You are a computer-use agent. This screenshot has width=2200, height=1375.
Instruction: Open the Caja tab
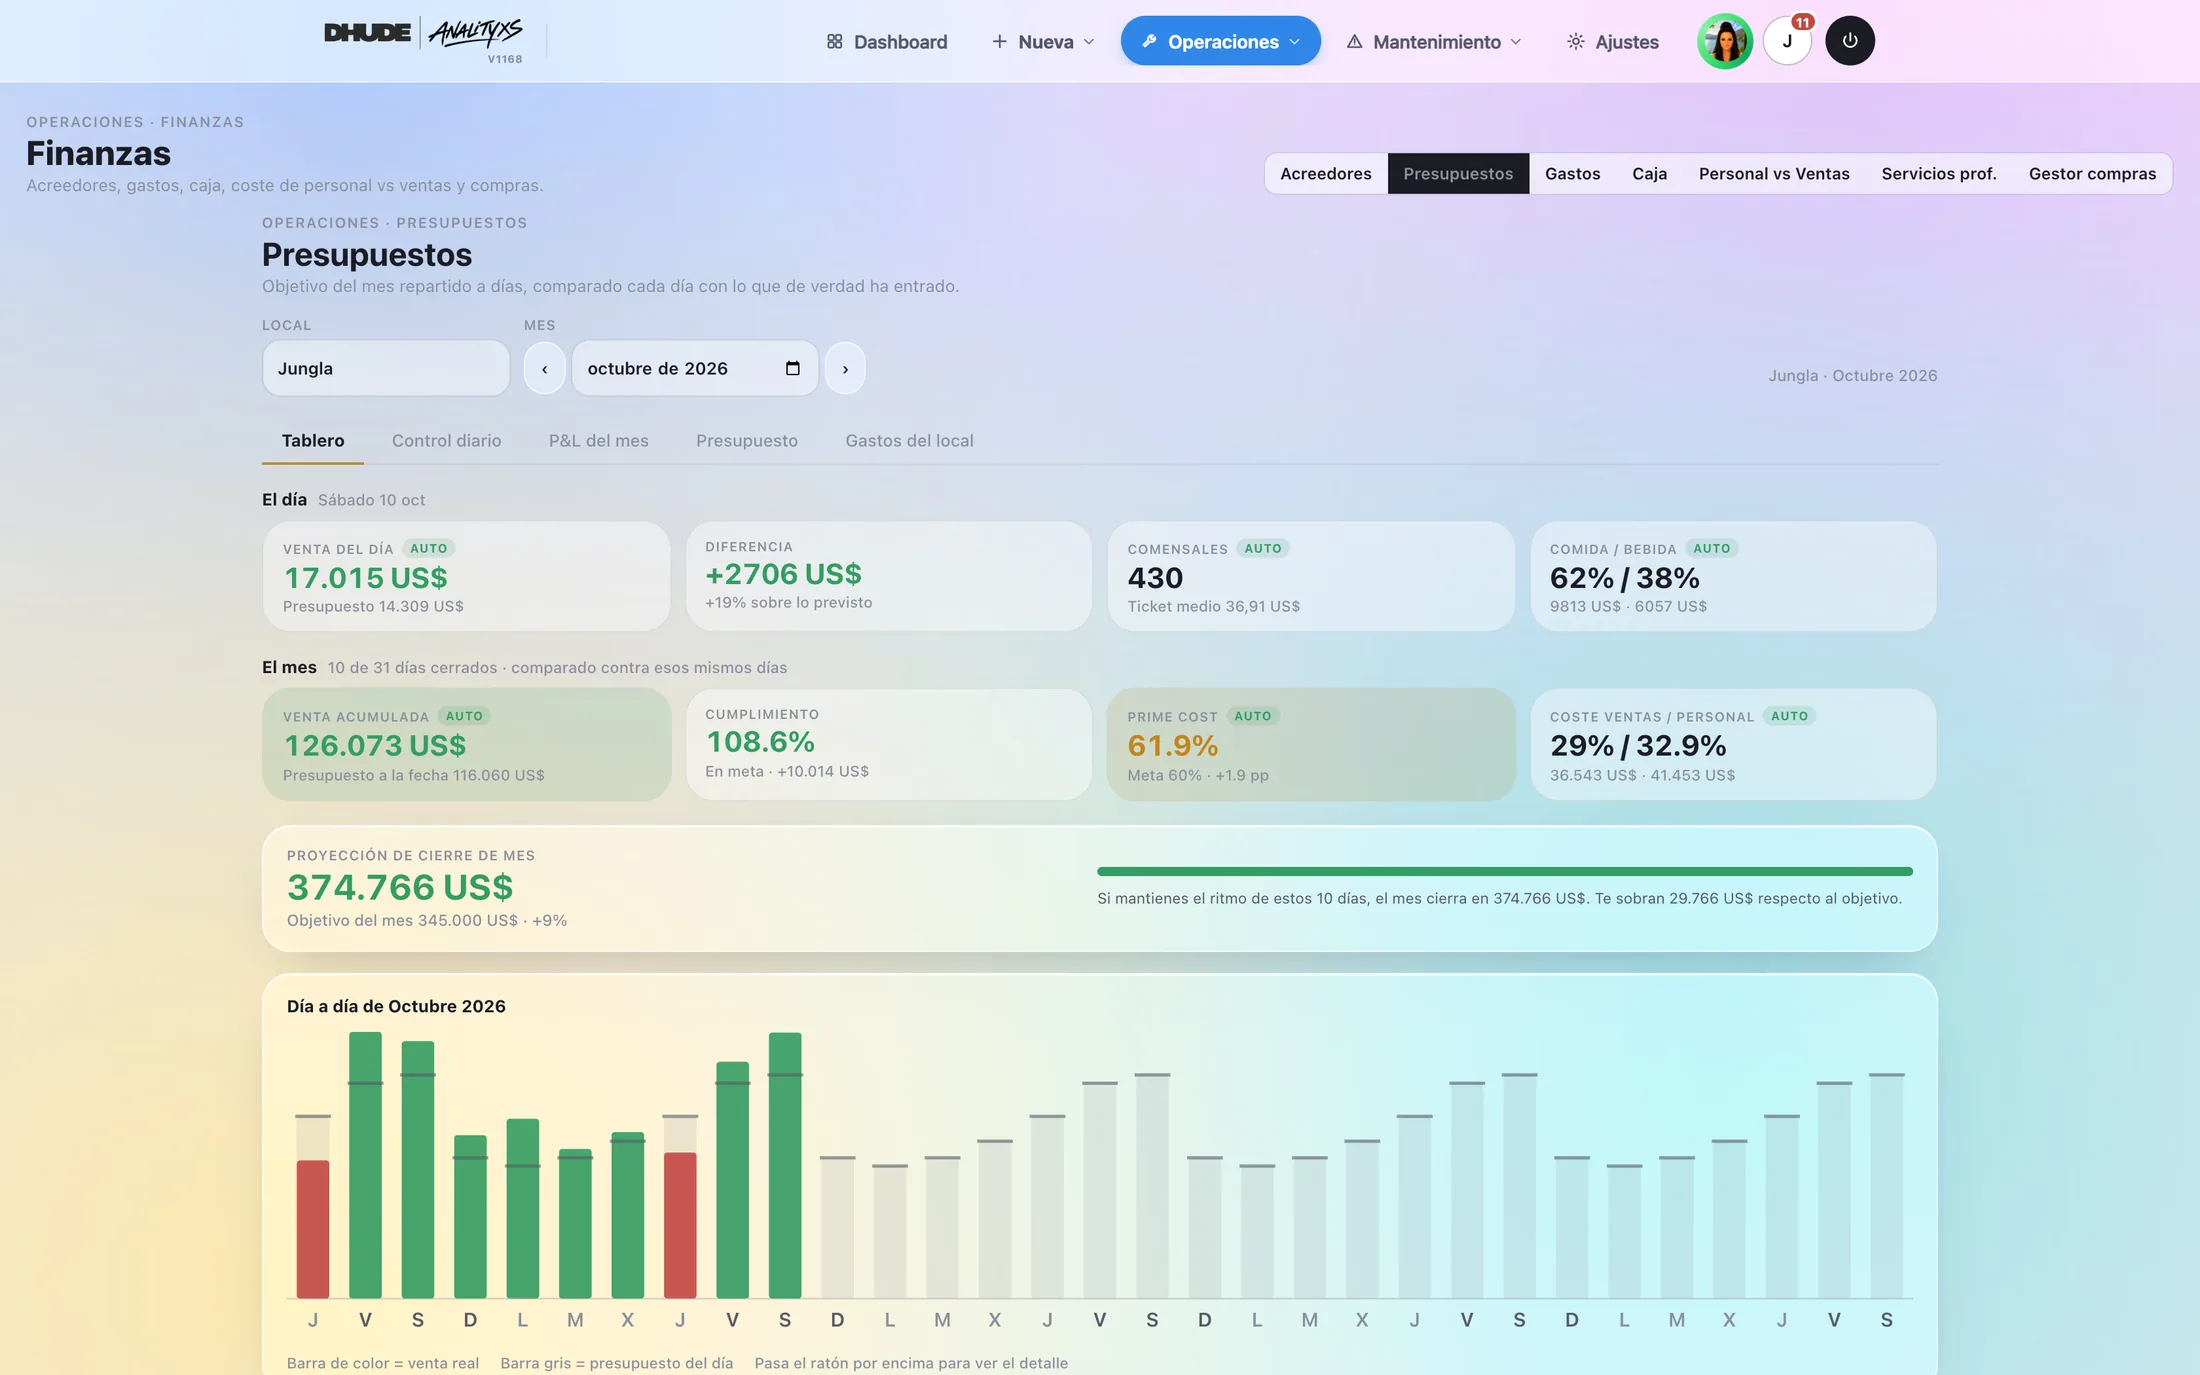pyautogui.click(x=1650, y=173)
